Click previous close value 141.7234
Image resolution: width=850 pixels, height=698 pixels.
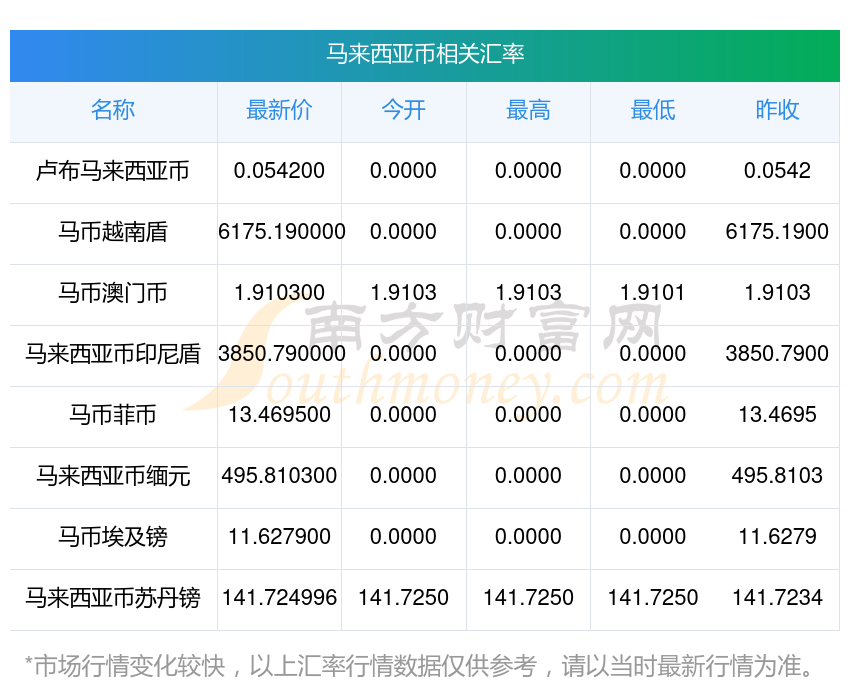(777, 598)
